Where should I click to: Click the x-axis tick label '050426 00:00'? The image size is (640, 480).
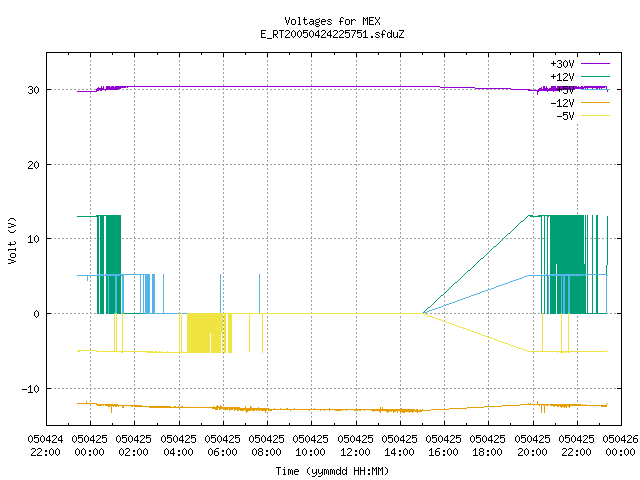pos(620,446)
